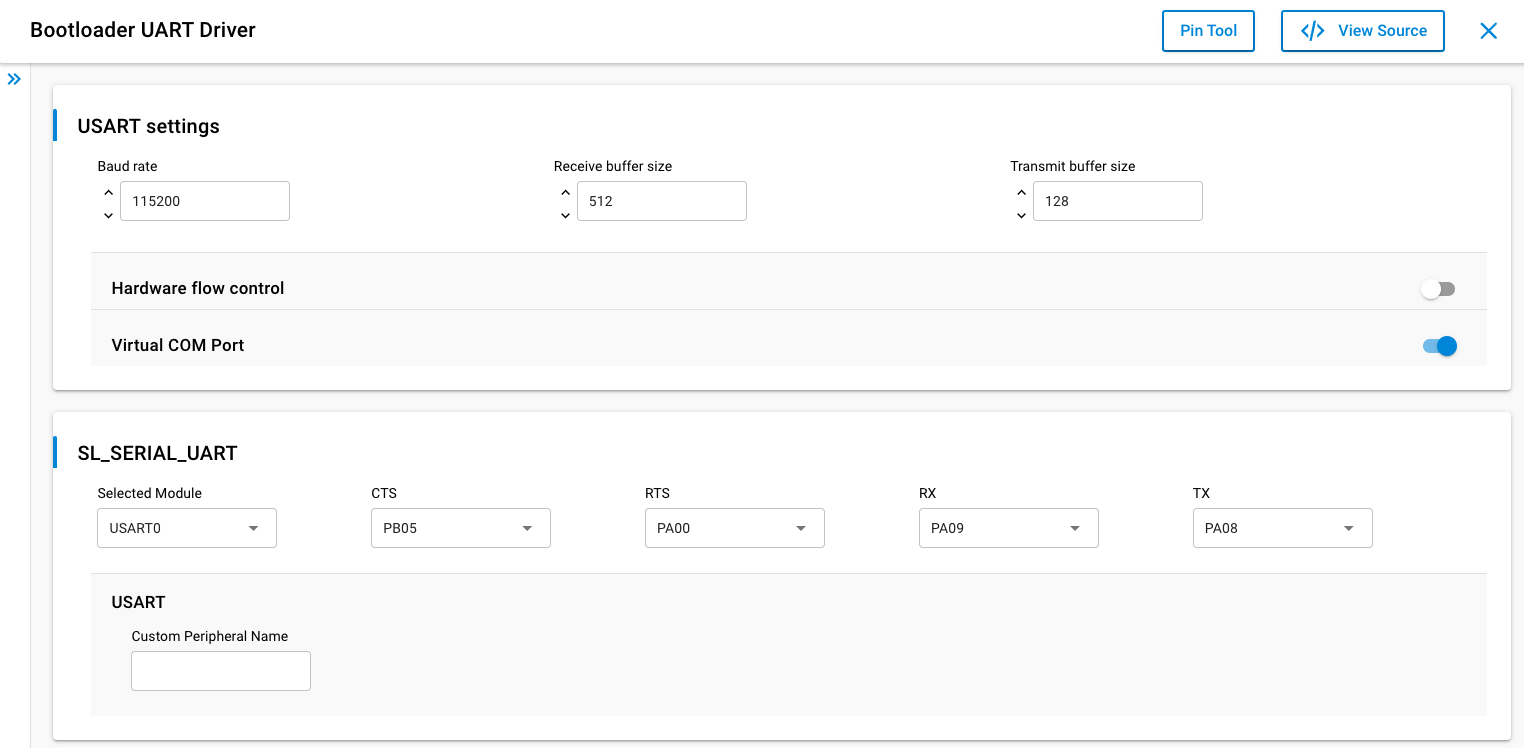The width and height of the screenshot is (1524, 748).
Task: Open the Pin Tool
Action: pos(1208,31)
